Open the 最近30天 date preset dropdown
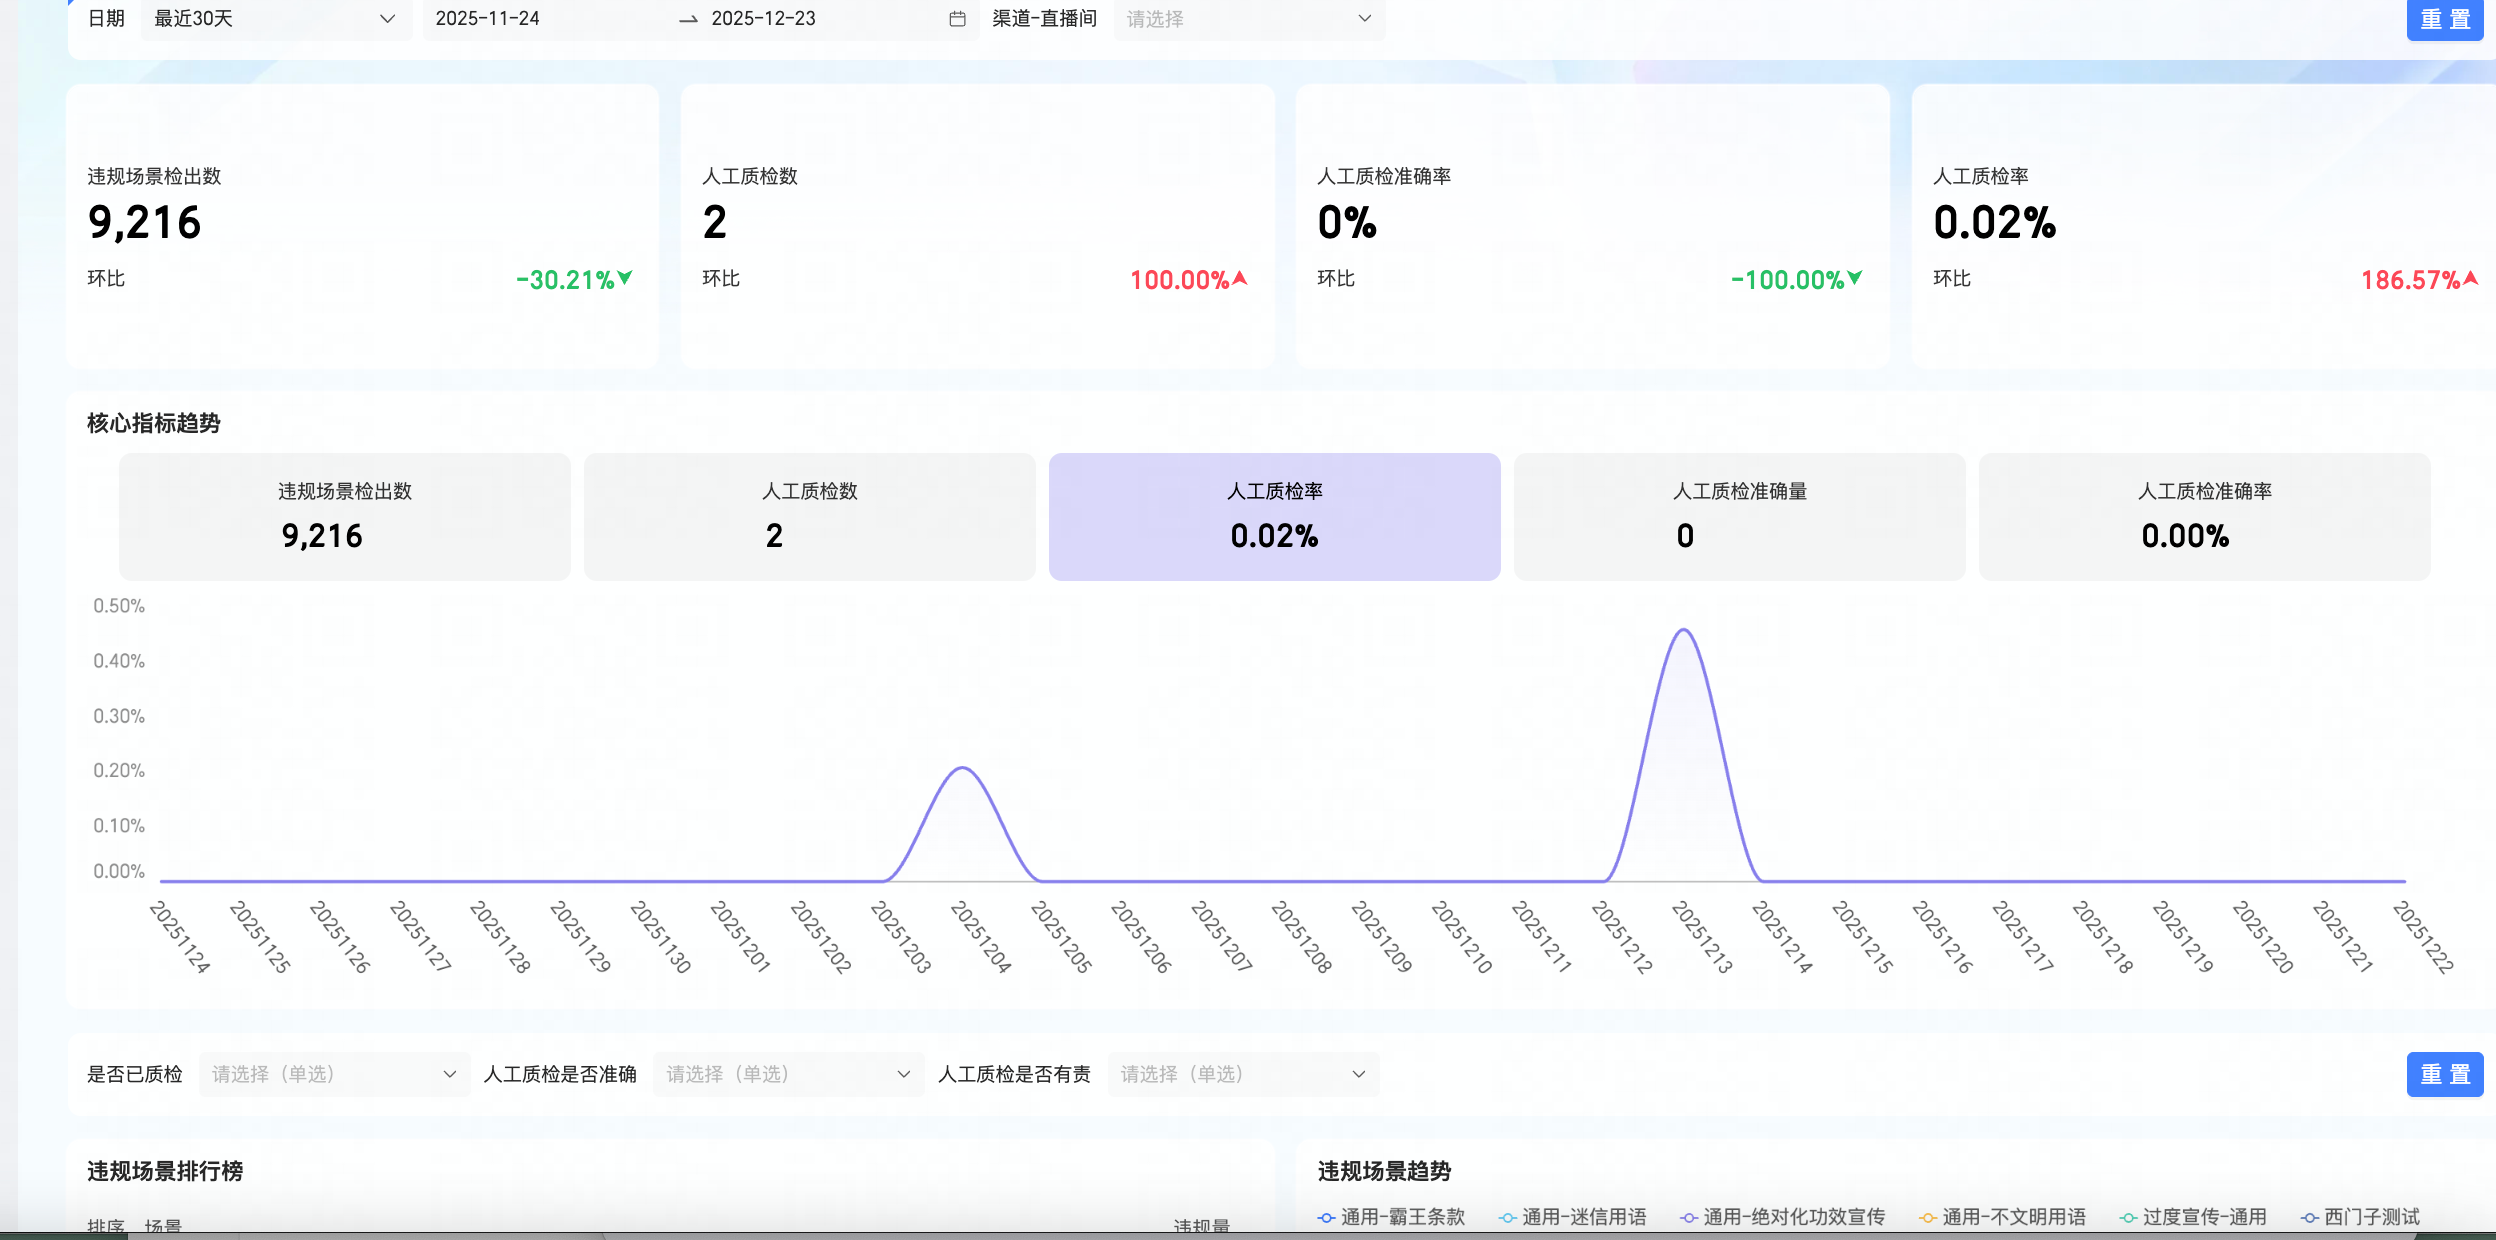2496x1240 pixels. point(275,19)
